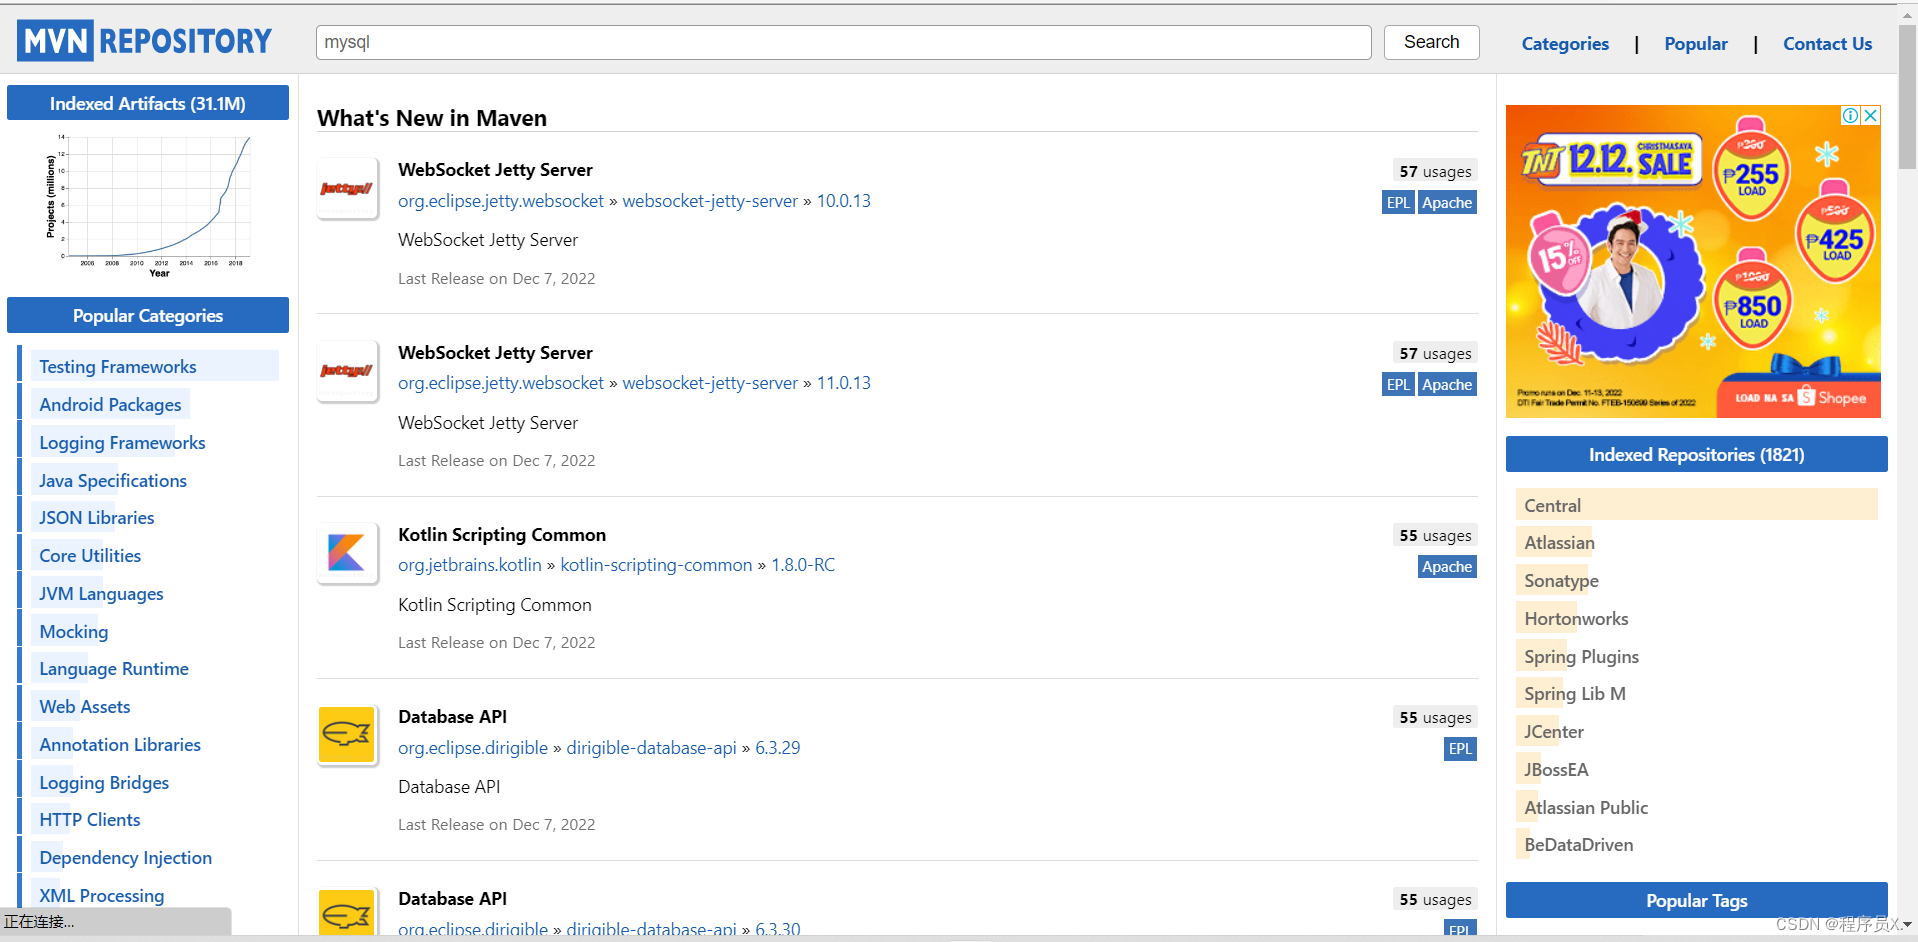Open websocket-jetty-server artifact for 11.0.13
The height and width of the screenshot is (942, 1918).
[710, 383]
